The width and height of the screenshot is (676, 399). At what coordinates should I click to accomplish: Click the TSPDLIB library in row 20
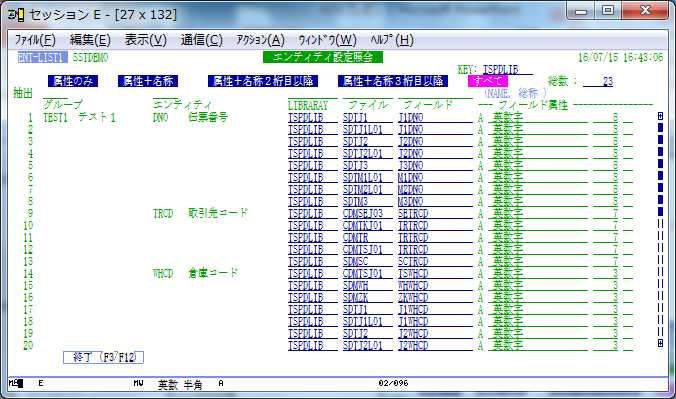313,346
